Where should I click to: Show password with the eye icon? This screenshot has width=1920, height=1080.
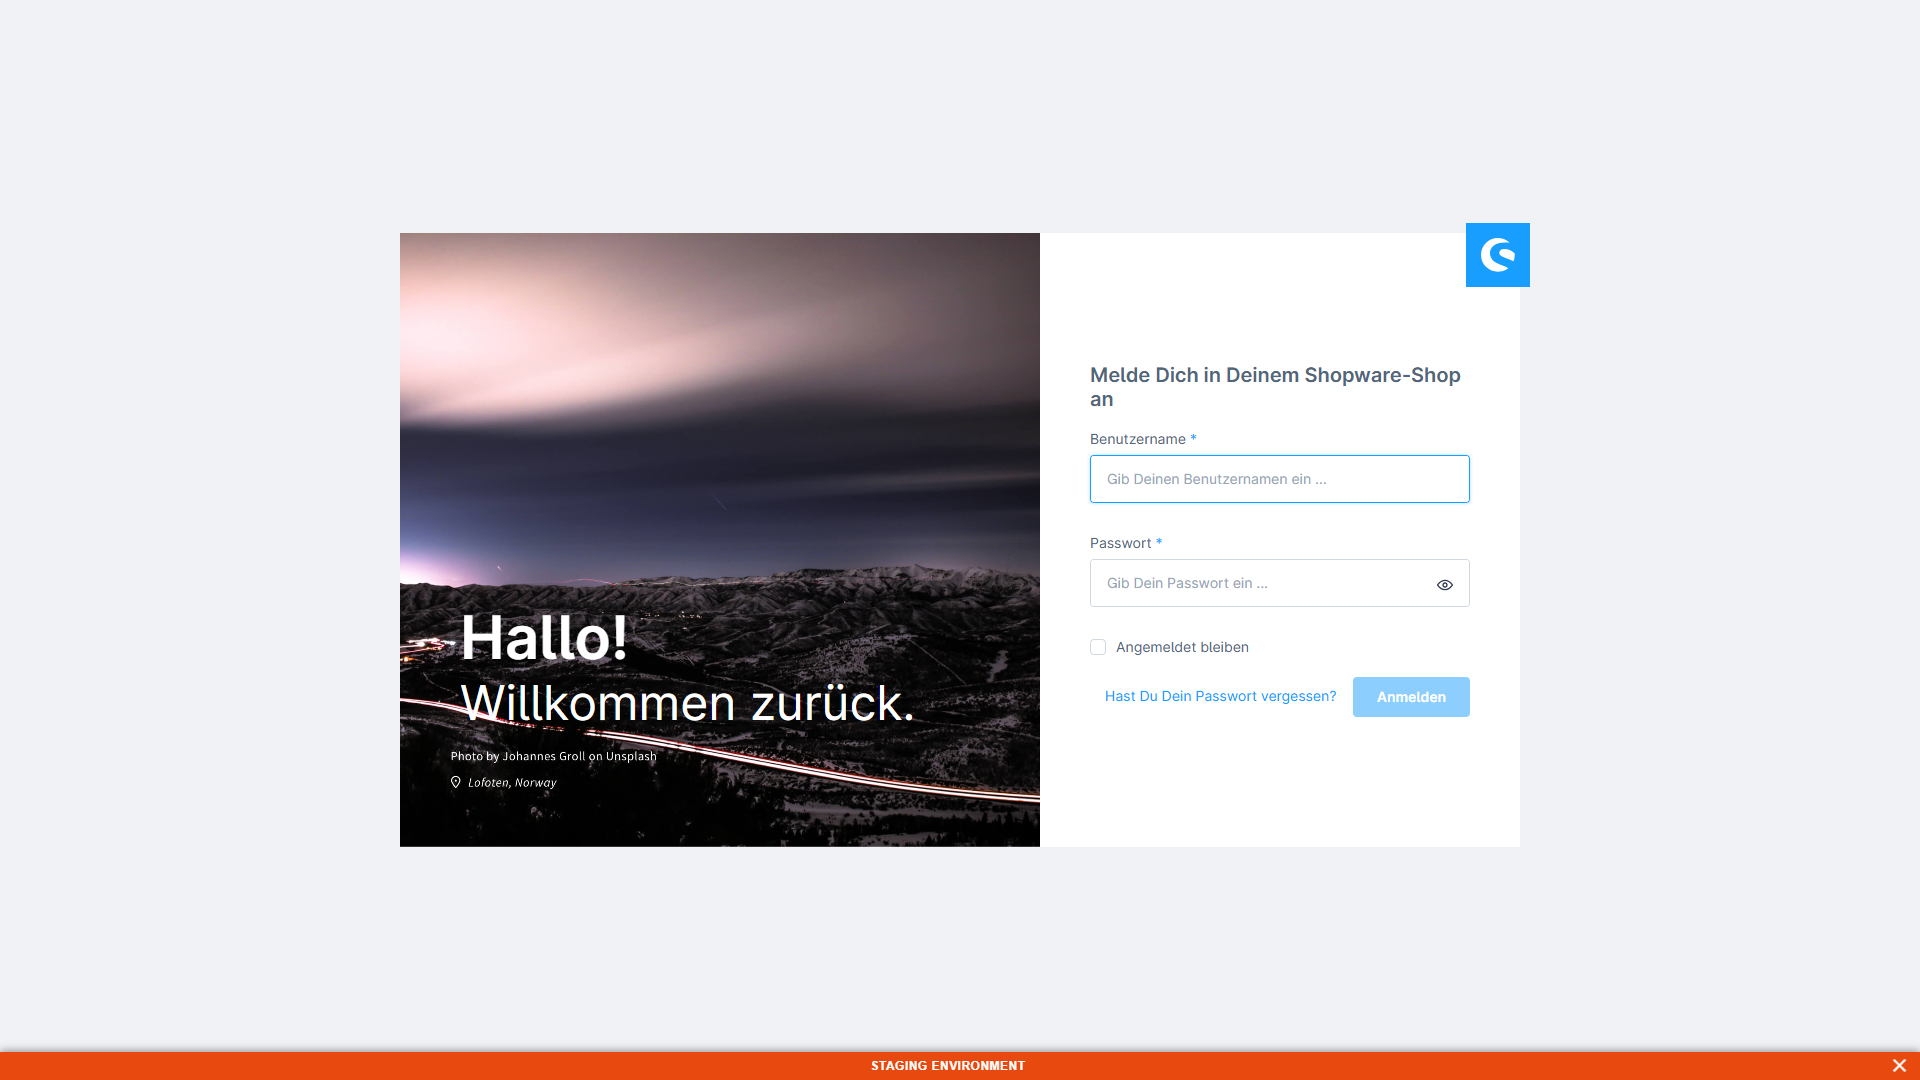tap(1445, 585)
